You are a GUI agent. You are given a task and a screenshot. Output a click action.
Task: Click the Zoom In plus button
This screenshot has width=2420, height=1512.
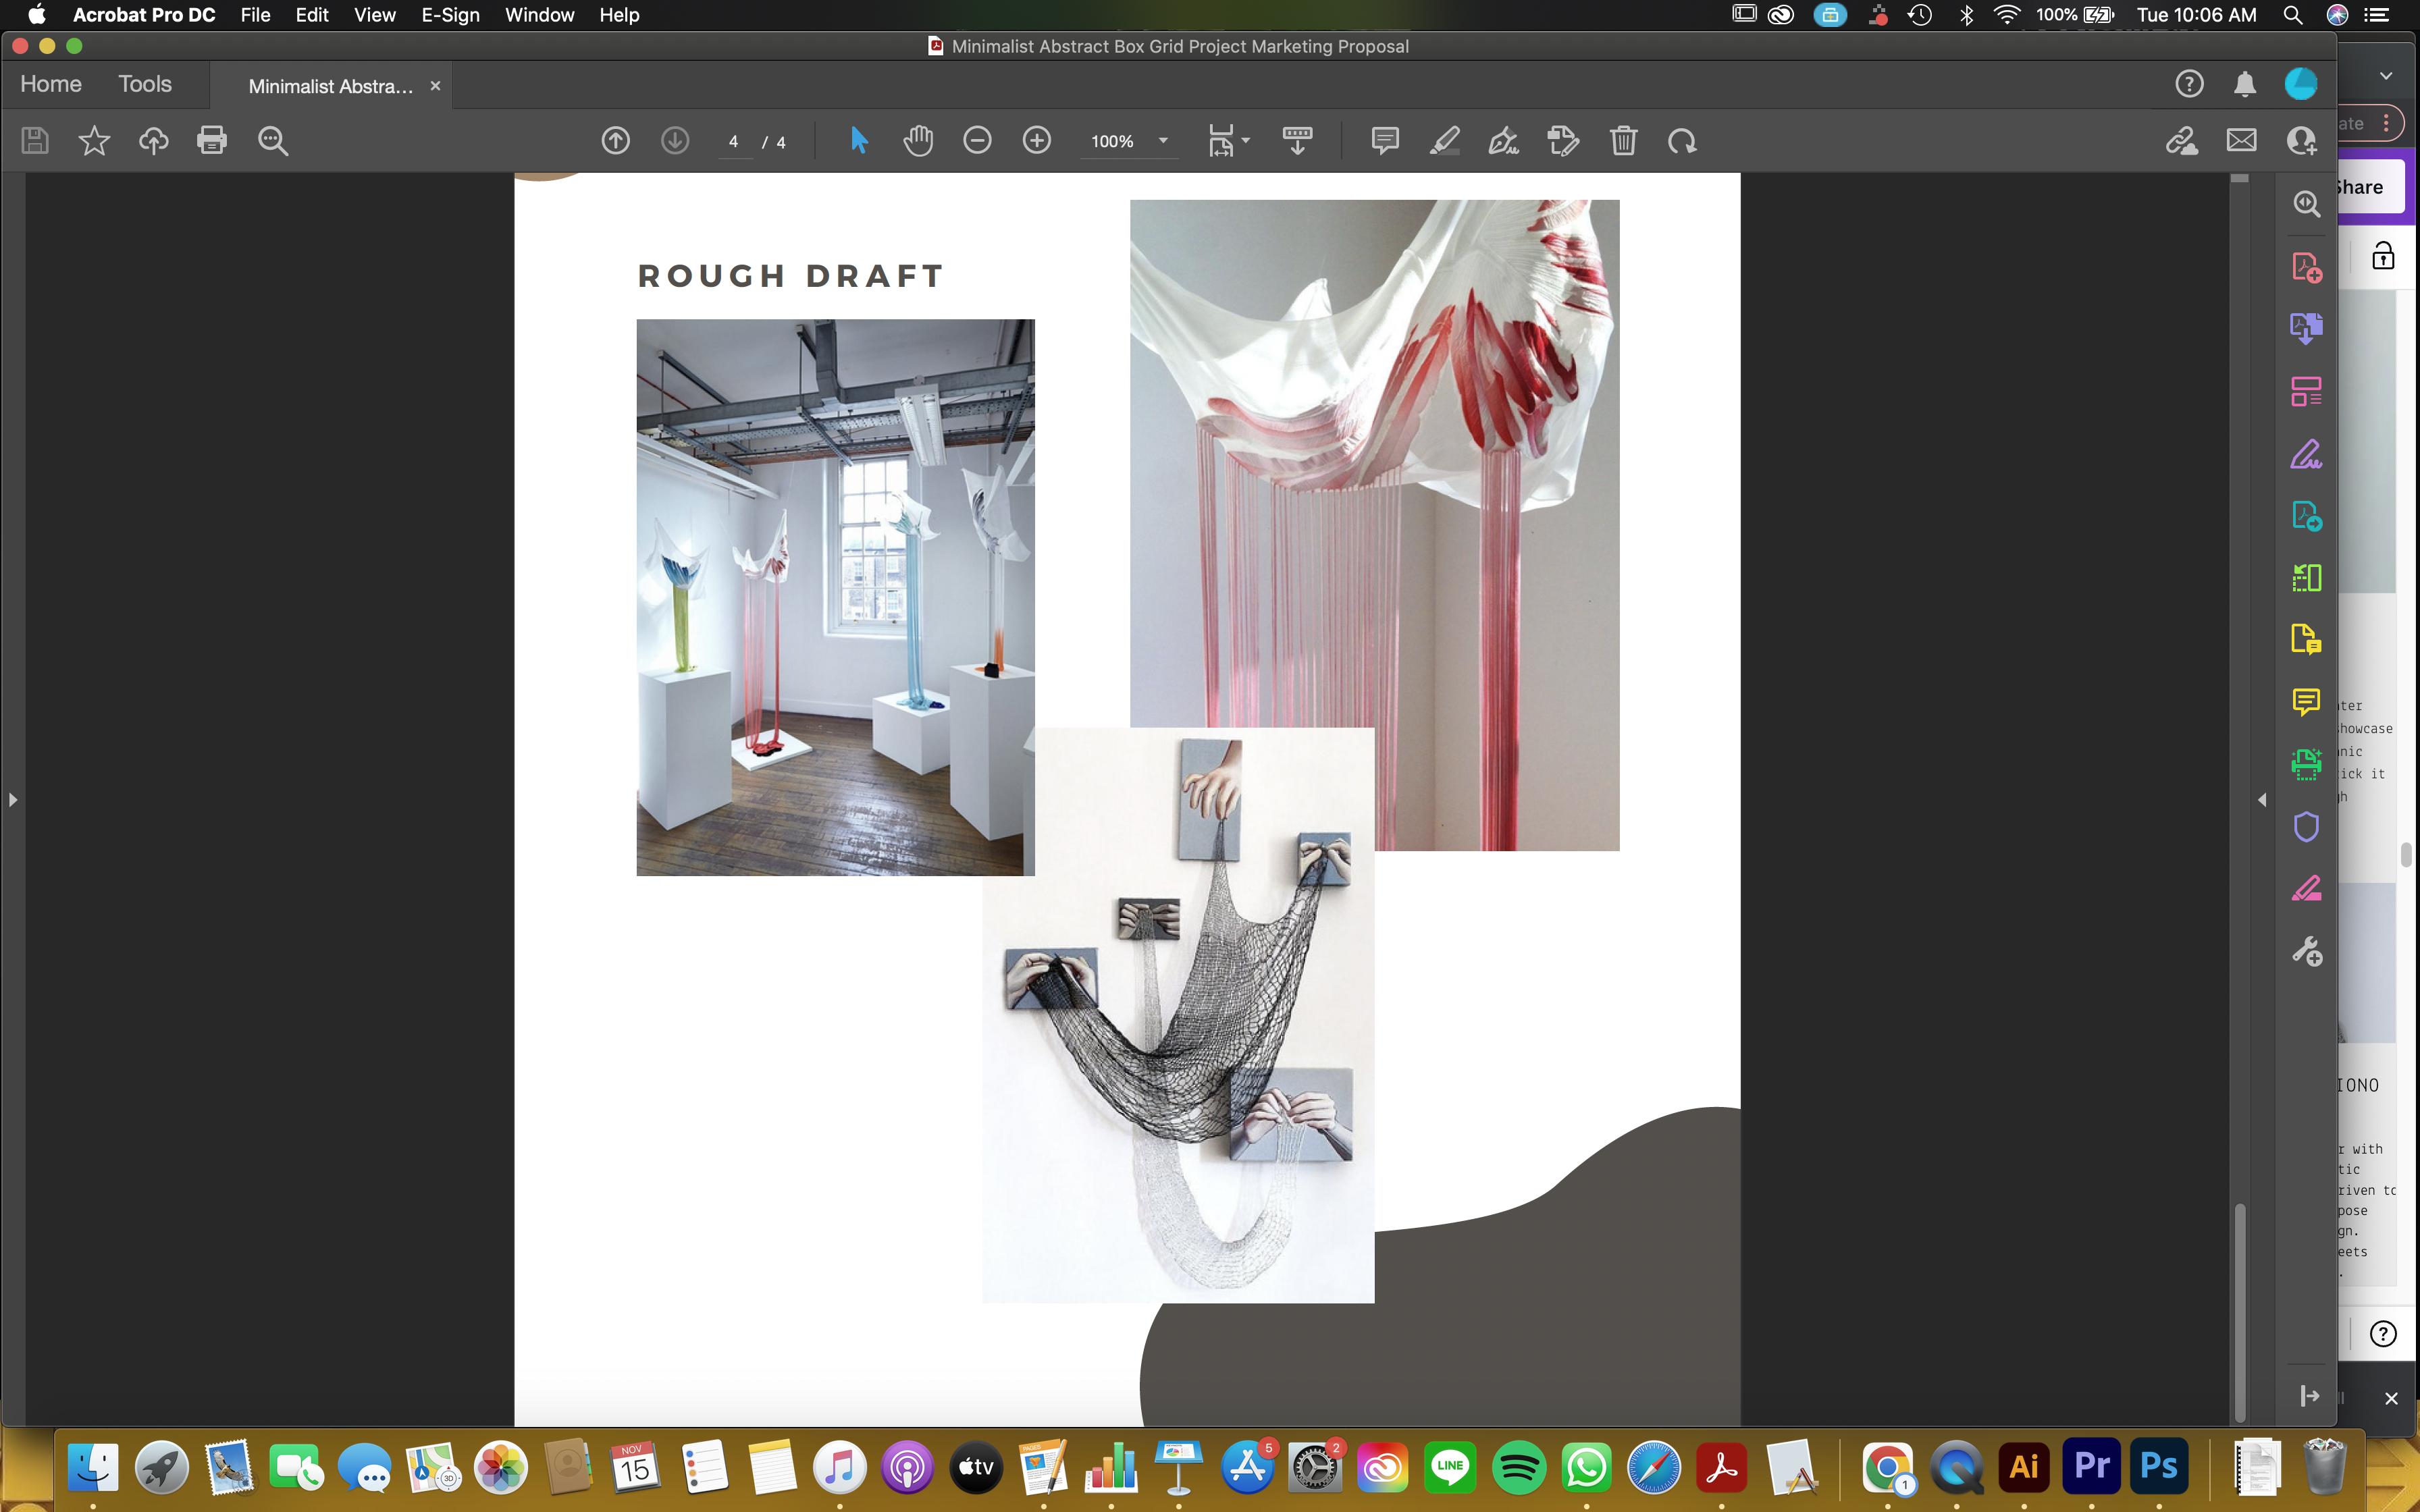coord(1037,141)
